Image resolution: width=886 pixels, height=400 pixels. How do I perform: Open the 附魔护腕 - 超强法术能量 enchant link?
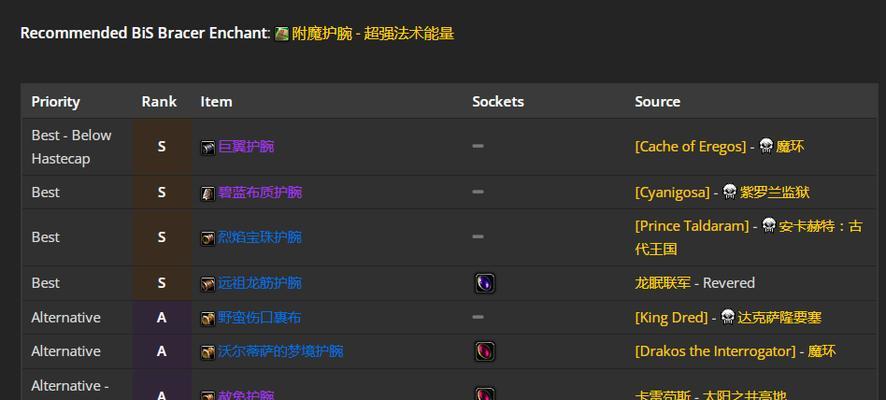pos(373,34)
